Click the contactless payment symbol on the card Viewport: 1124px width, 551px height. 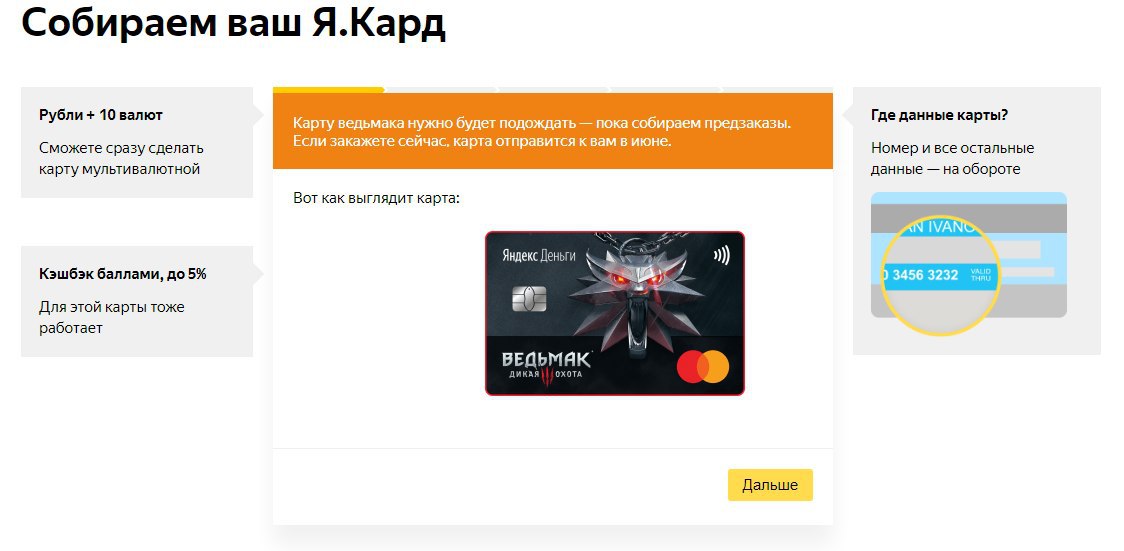tap(722, 255)
